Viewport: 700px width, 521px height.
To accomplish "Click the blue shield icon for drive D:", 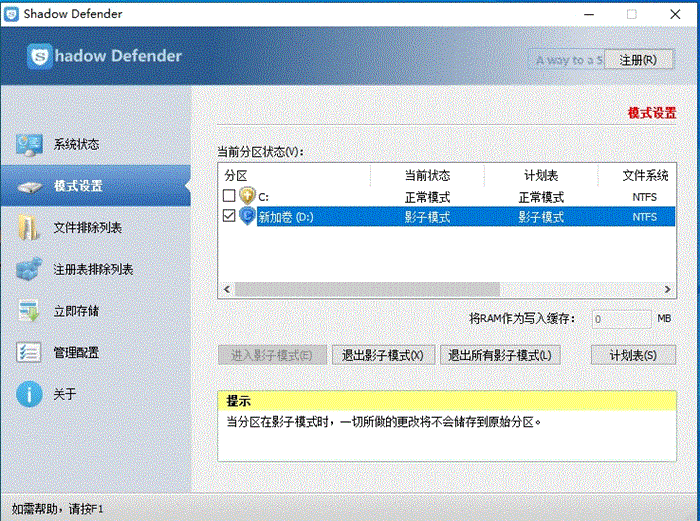I will (x=247, y=216).
